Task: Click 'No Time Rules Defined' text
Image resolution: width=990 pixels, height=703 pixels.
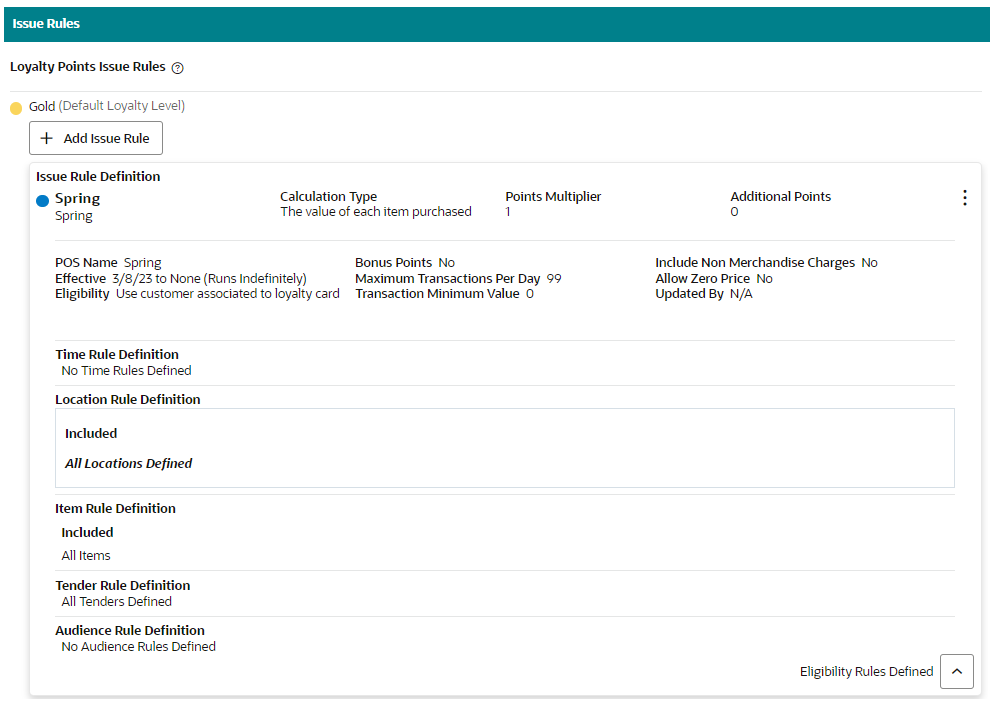Action: (126, 371)
